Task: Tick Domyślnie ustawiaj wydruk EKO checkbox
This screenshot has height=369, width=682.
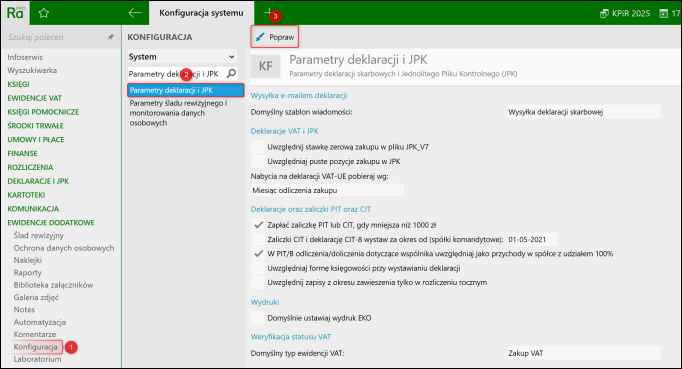Action: (258, 318)
